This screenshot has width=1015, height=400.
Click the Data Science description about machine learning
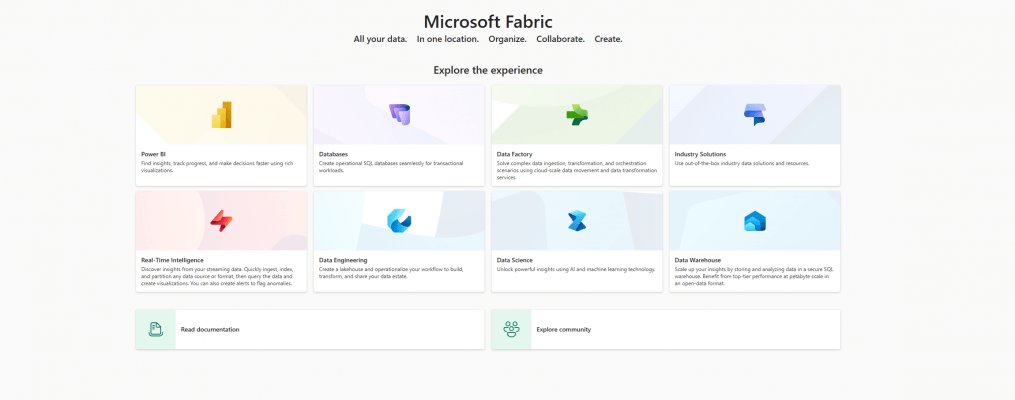click(x=576, y=269)
